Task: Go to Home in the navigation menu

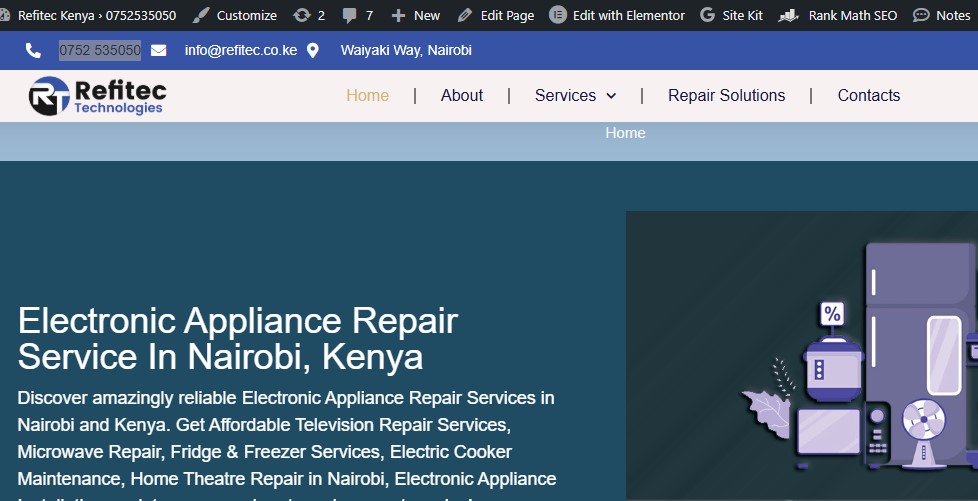Action: [367, 95]
